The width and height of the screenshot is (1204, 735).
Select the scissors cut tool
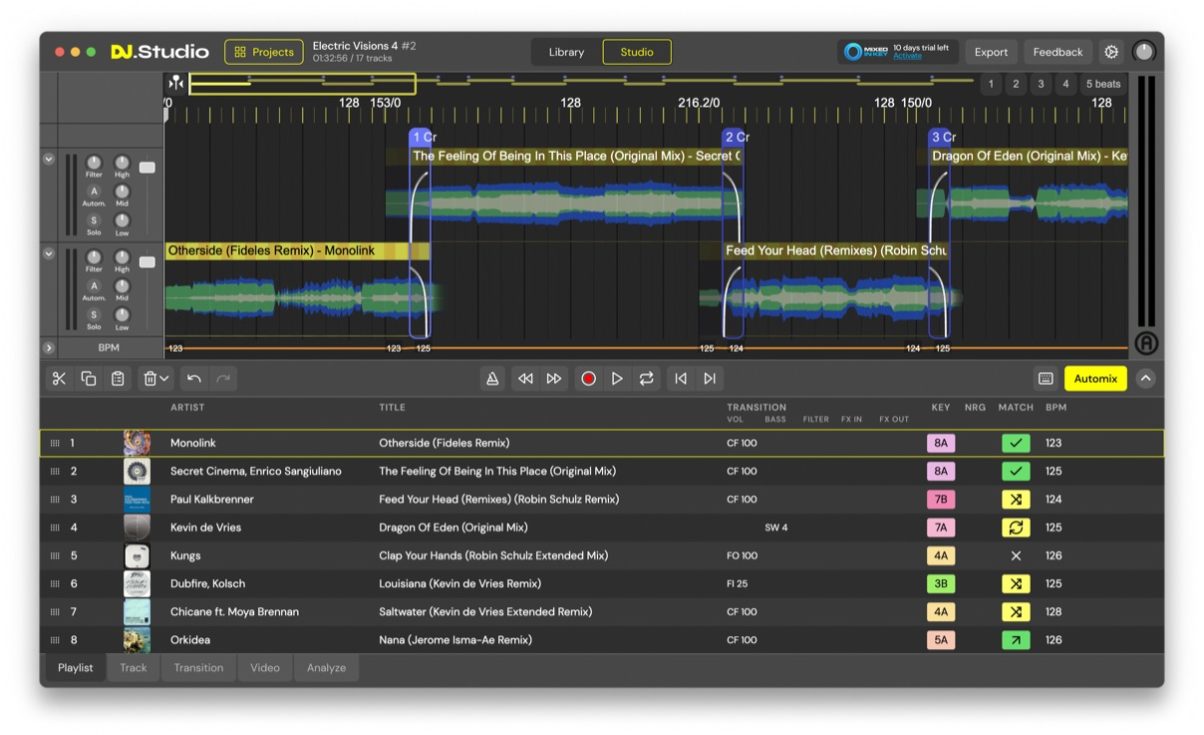(59, 378)
